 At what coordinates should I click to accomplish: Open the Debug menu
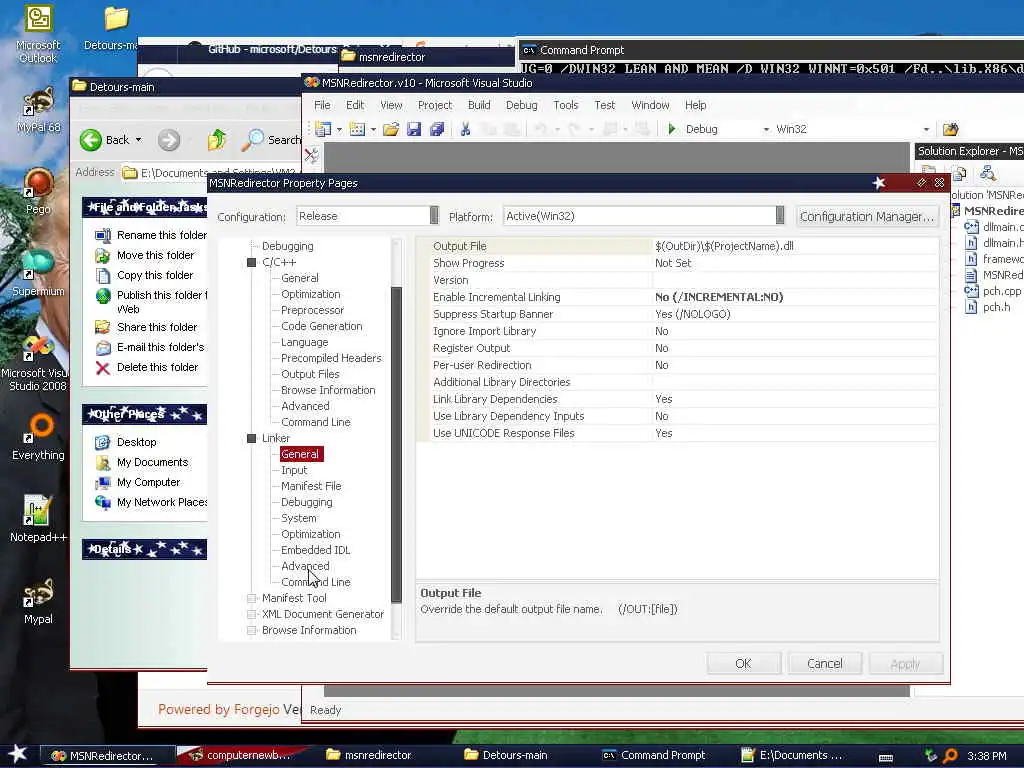pyautogui.click(x=521, y=105)
